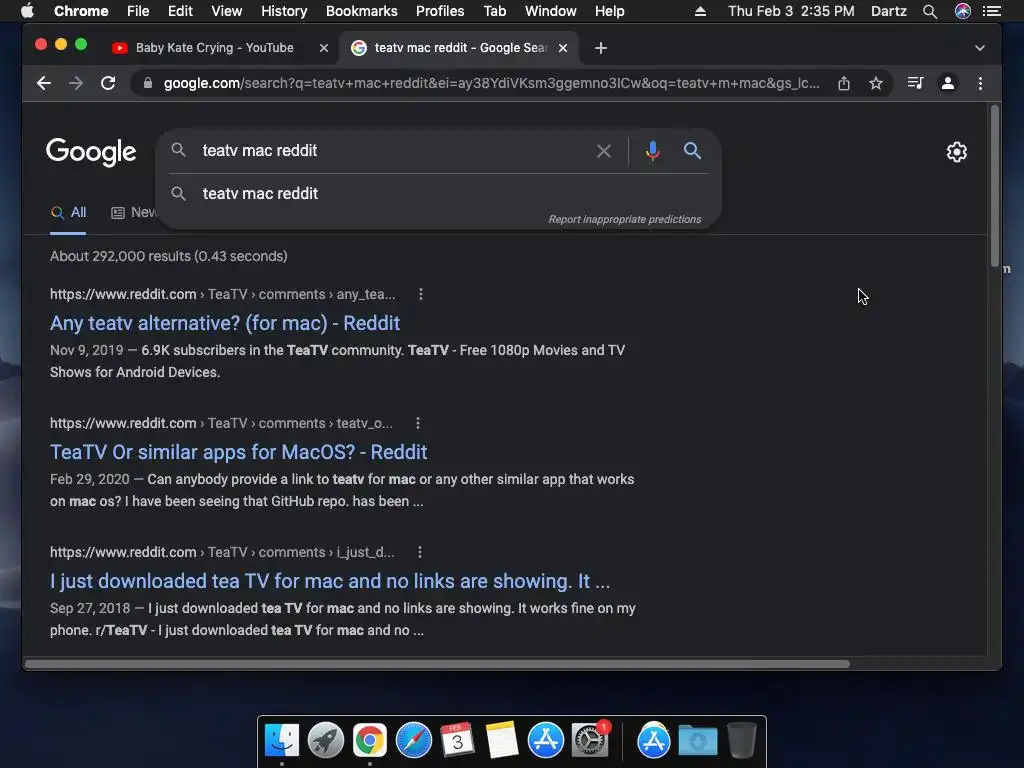Open 'Any teatv alternative? (for mac) - Reddit'

pyautogui.click(x=225, y=323)
